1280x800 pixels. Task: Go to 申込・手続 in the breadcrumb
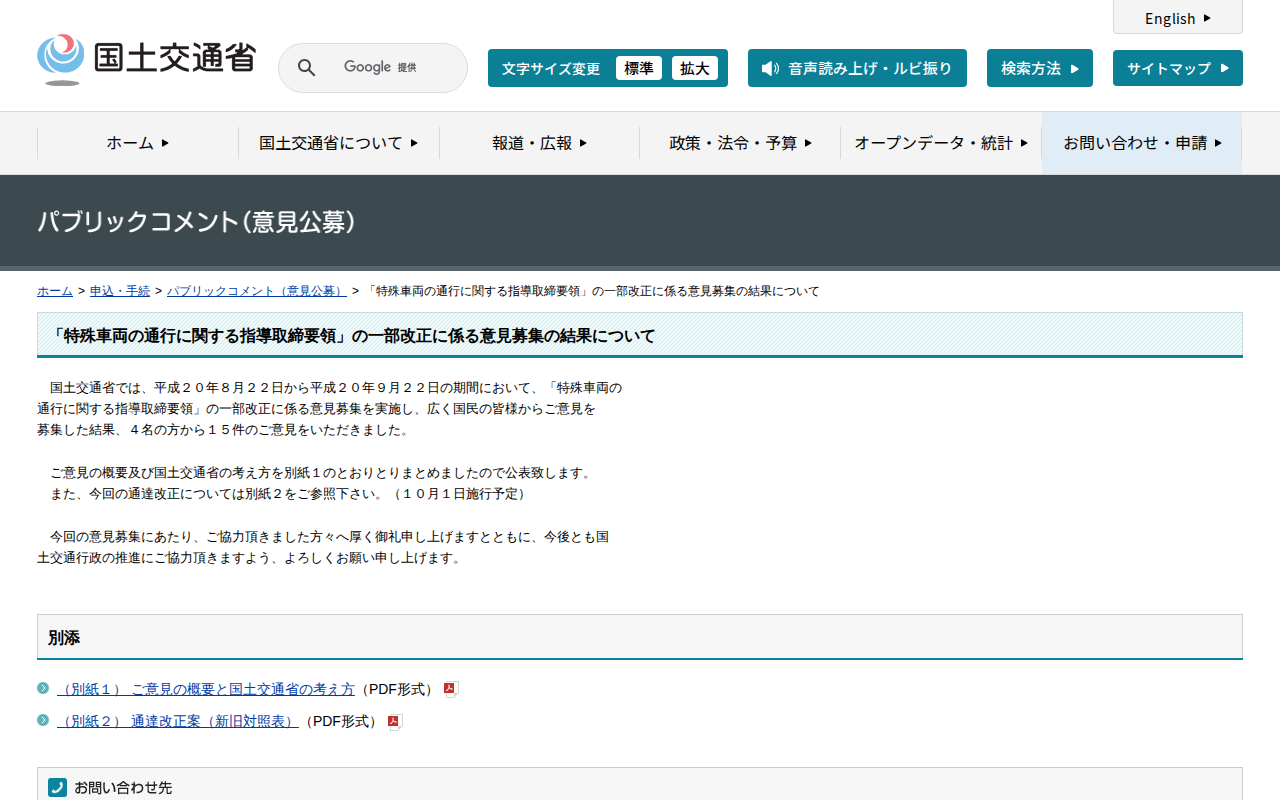(120, 291)
